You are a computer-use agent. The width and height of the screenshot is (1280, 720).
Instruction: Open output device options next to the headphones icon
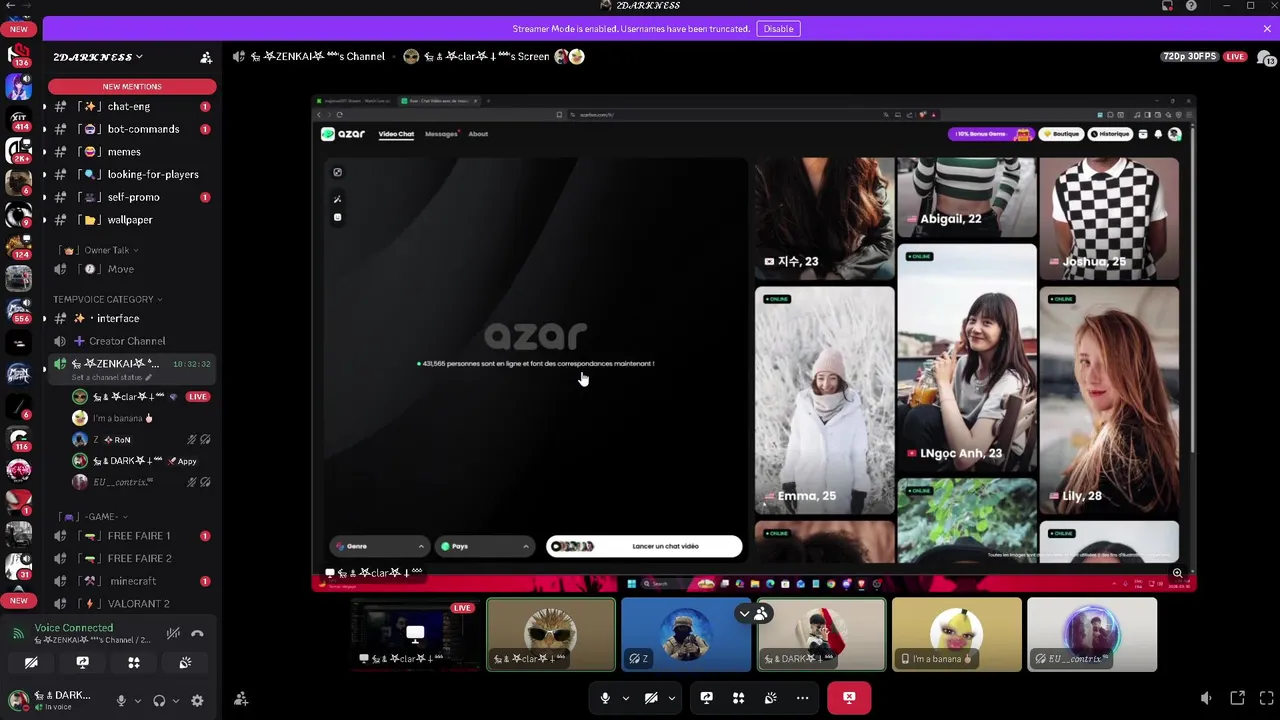[x=176, y=701]
